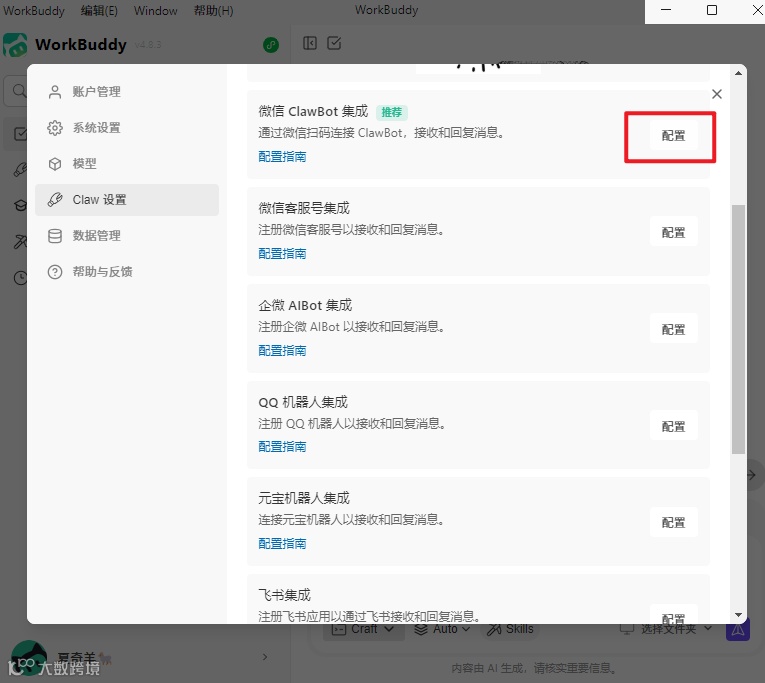765x683 pixels.
Task: Click the QQ 机器人集成 title
Action: (x=303, y=402)
